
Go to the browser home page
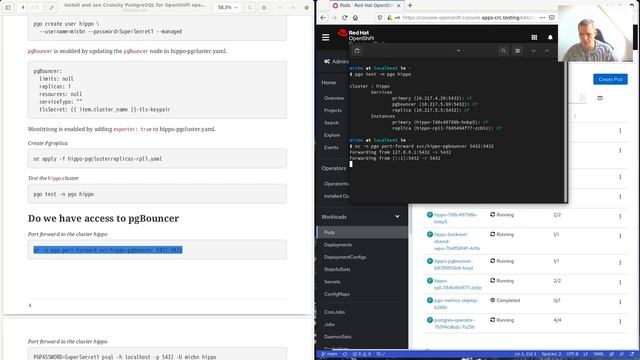click(356, 18)
